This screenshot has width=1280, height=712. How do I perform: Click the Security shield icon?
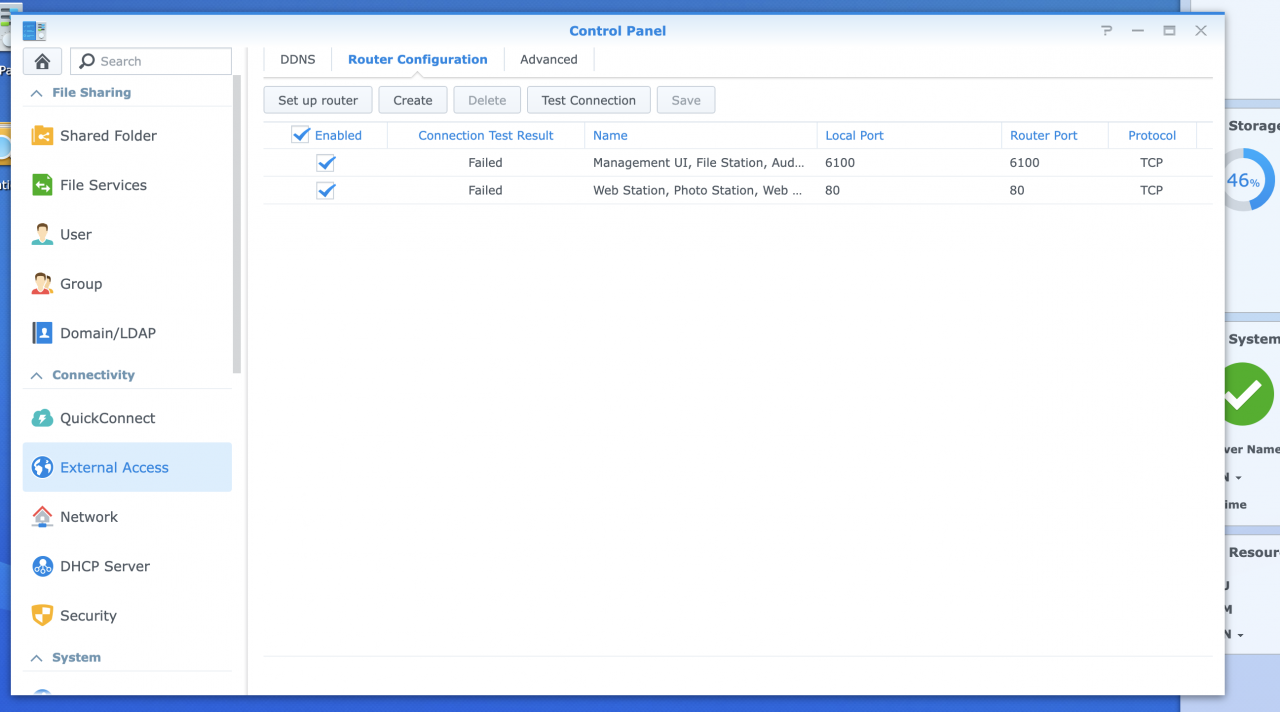[x=41, y=615]
